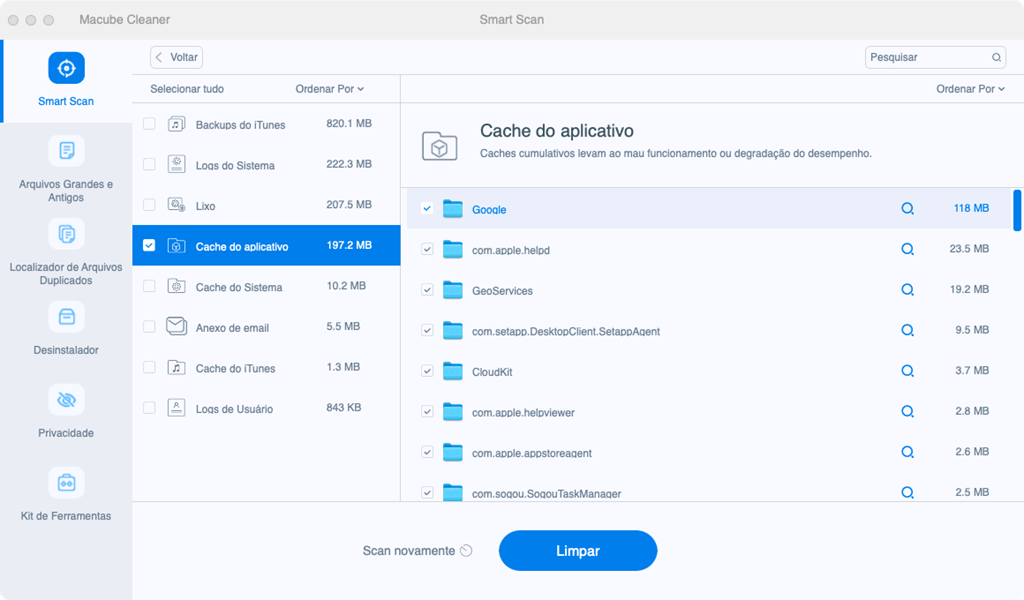
Task: Reveal GeoServices with magnifier icon
Action: (x=907, y=289)
